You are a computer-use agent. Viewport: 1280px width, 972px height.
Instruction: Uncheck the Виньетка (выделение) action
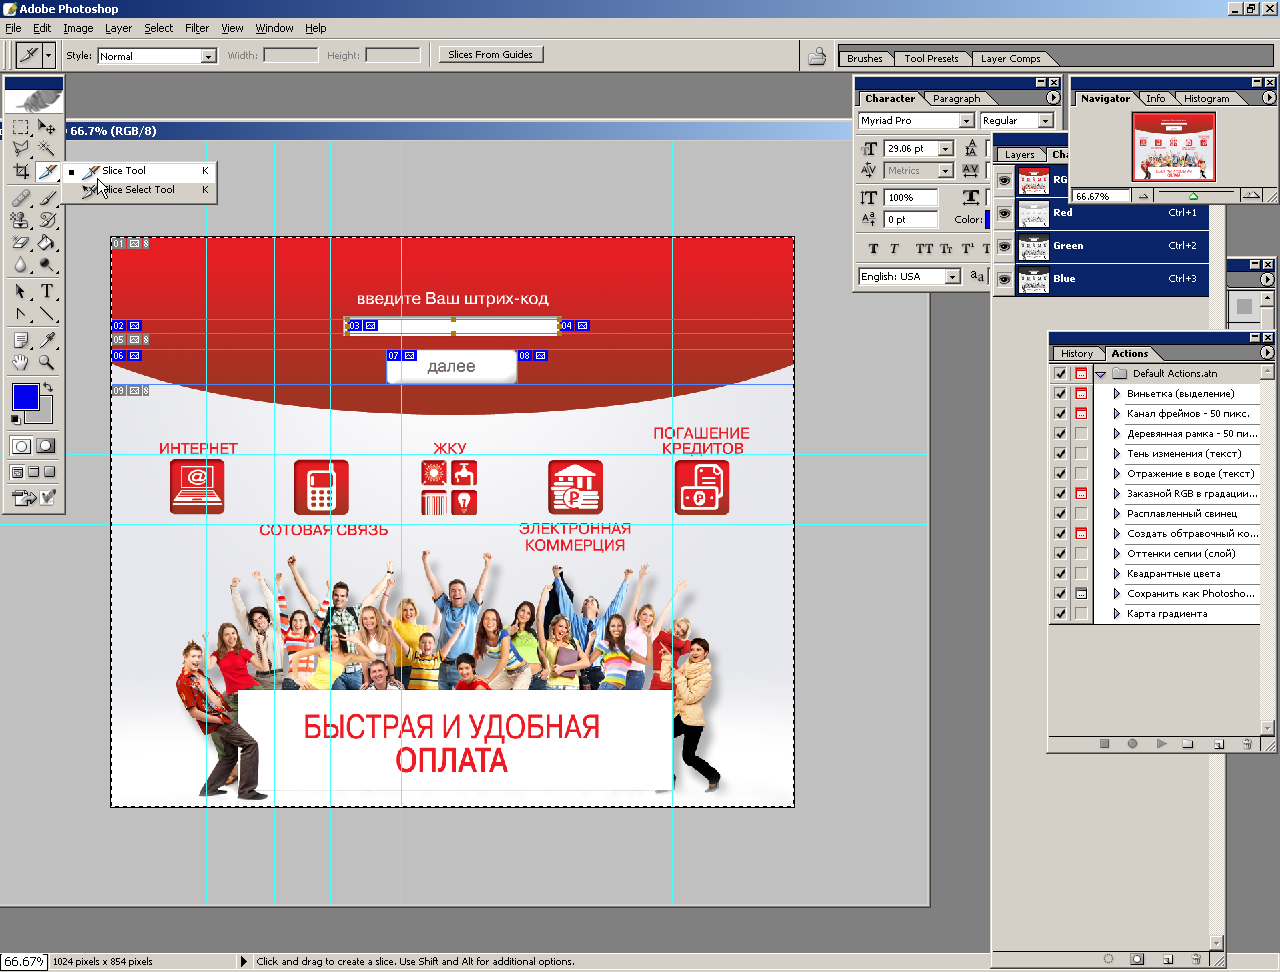coord(1060,394)
